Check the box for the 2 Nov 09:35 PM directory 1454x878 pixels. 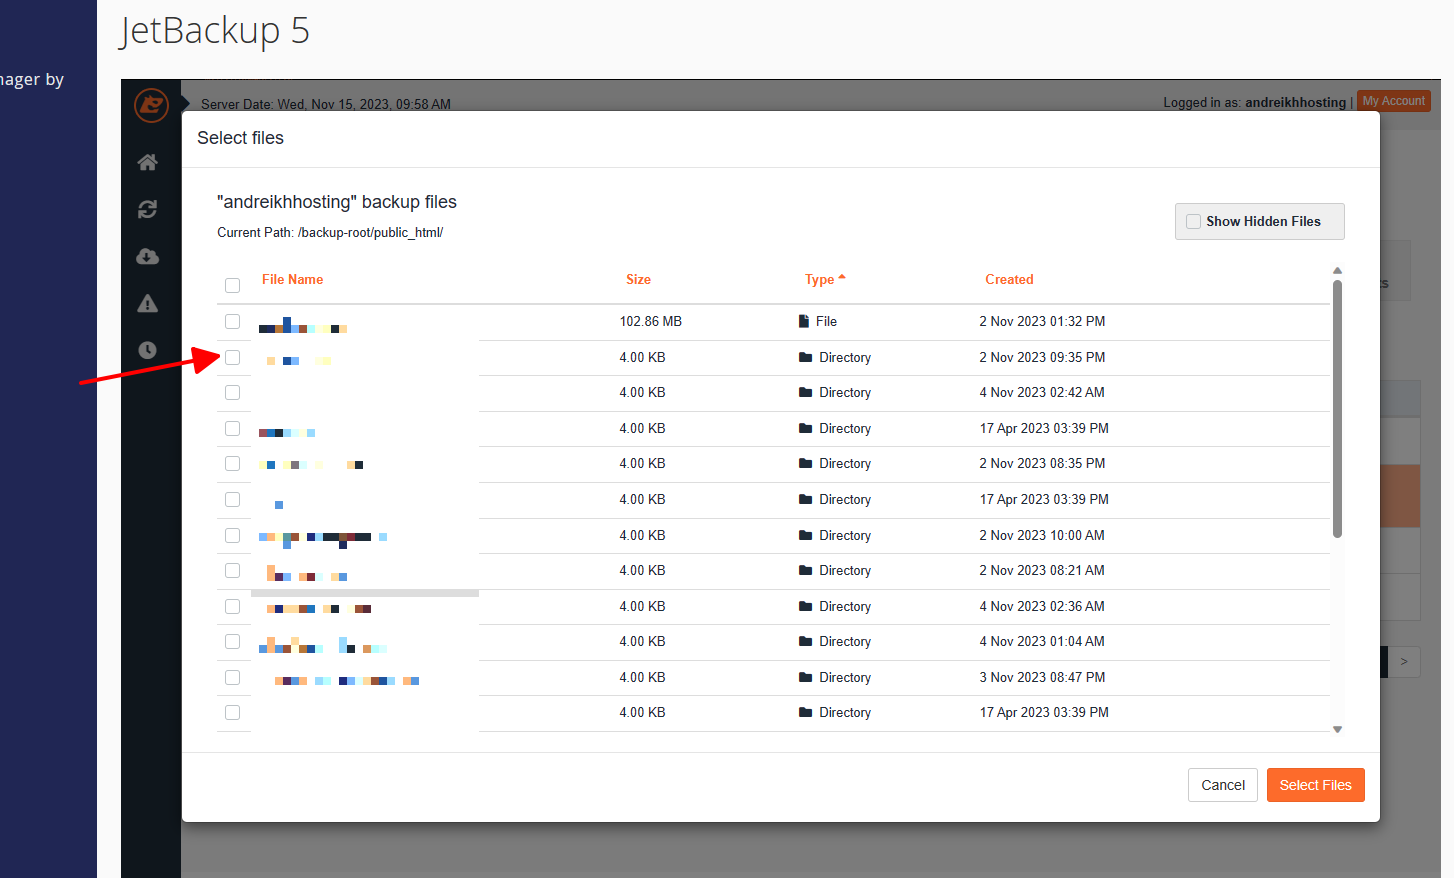click(x=233, y=357)
